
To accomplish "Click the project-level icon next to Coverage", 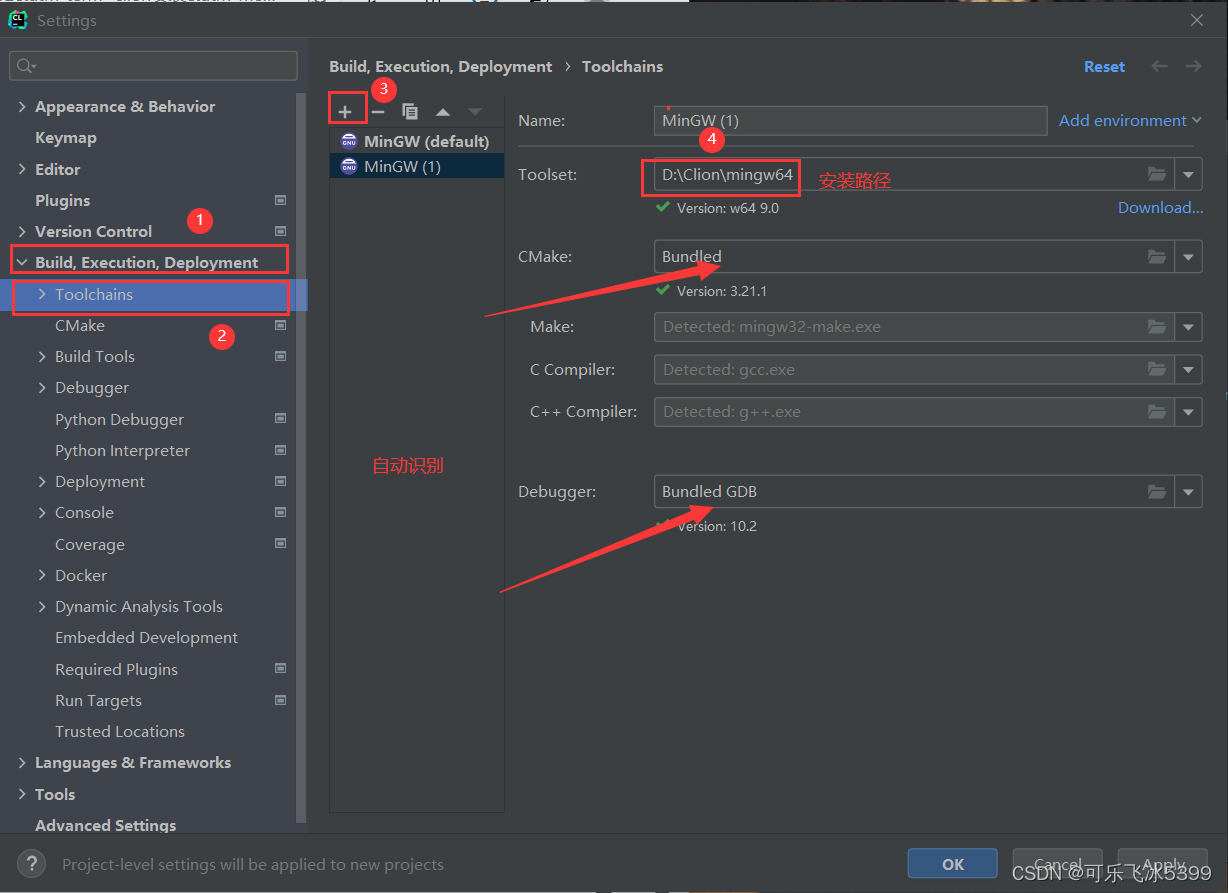I will pyautogui.click(x=280, y=544).
